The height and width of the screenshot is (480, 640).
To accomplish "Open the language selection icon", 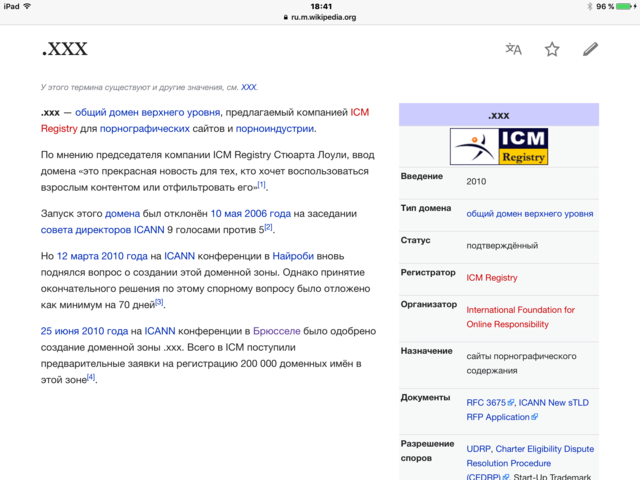I will tap(513, 49).
